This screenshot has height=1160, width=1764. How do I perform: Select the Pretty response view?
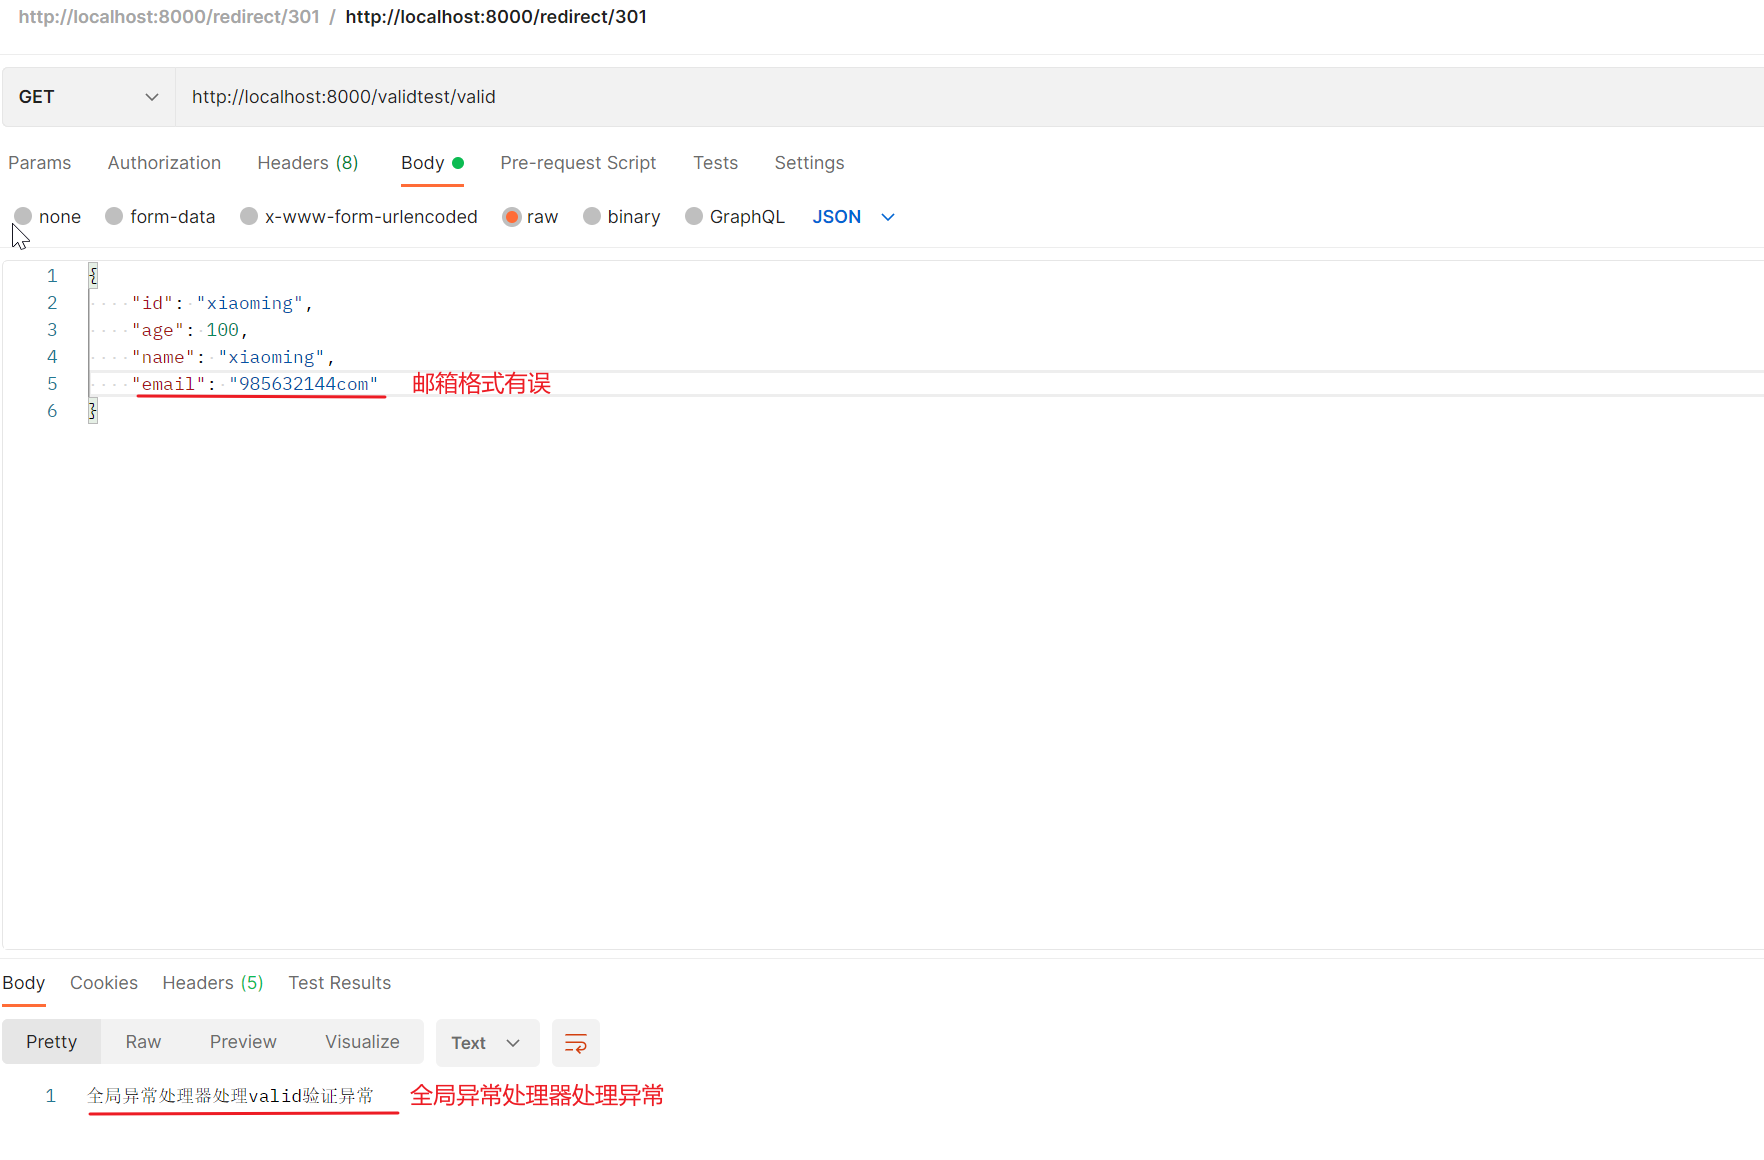tap(52, 1042)
